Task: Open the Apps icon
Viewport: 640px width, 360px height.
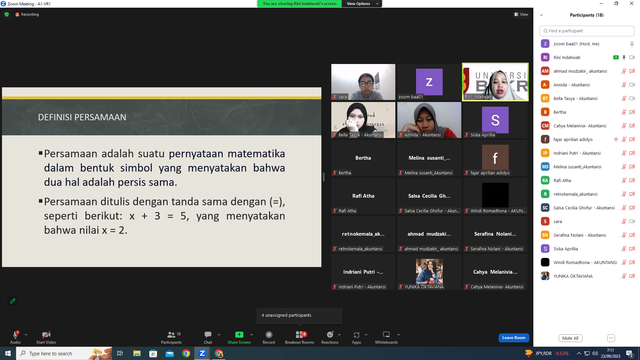Action: coord(356,335)
